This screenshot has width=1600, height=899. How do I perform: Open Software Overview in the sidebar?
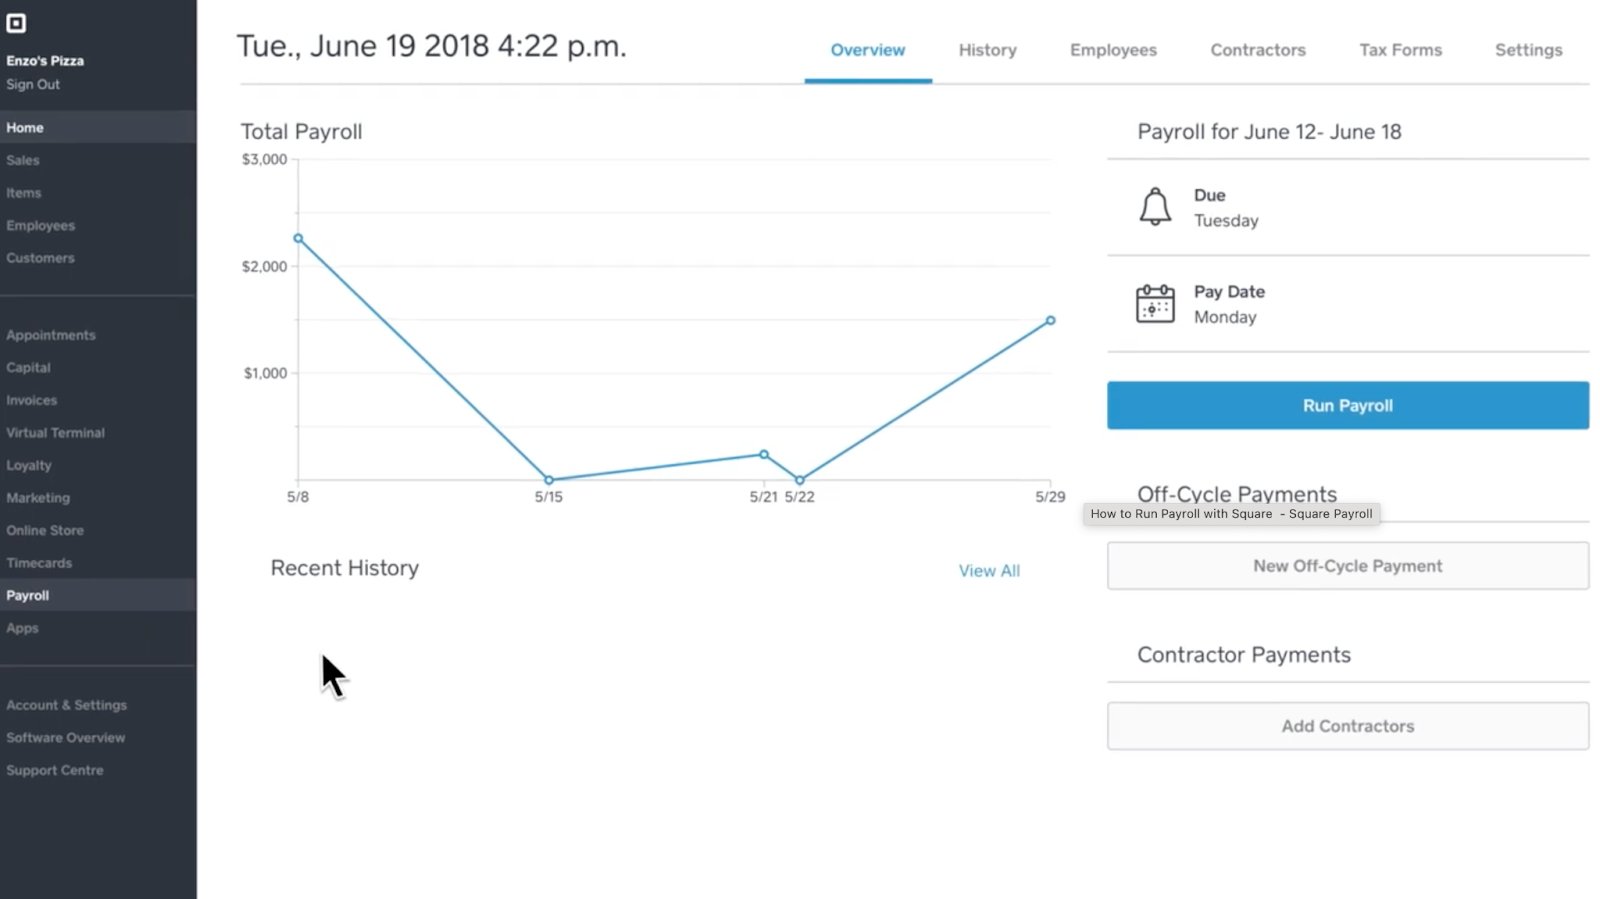[66, 738]
